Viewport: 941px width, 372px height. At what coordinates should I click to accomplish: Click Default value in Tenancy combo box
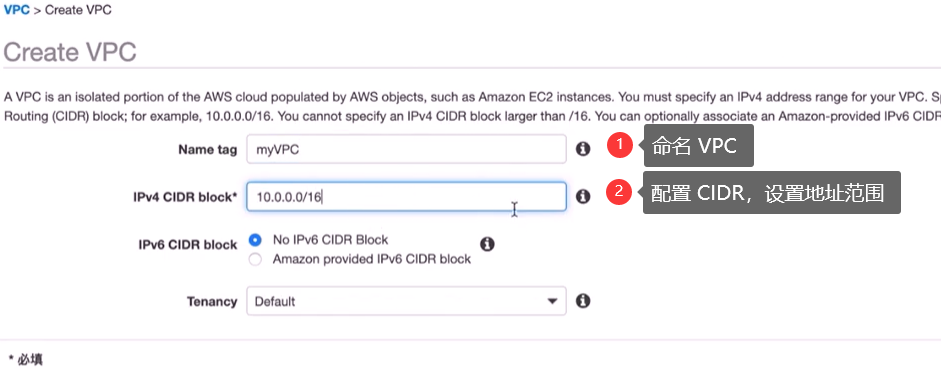coord(275,301)
